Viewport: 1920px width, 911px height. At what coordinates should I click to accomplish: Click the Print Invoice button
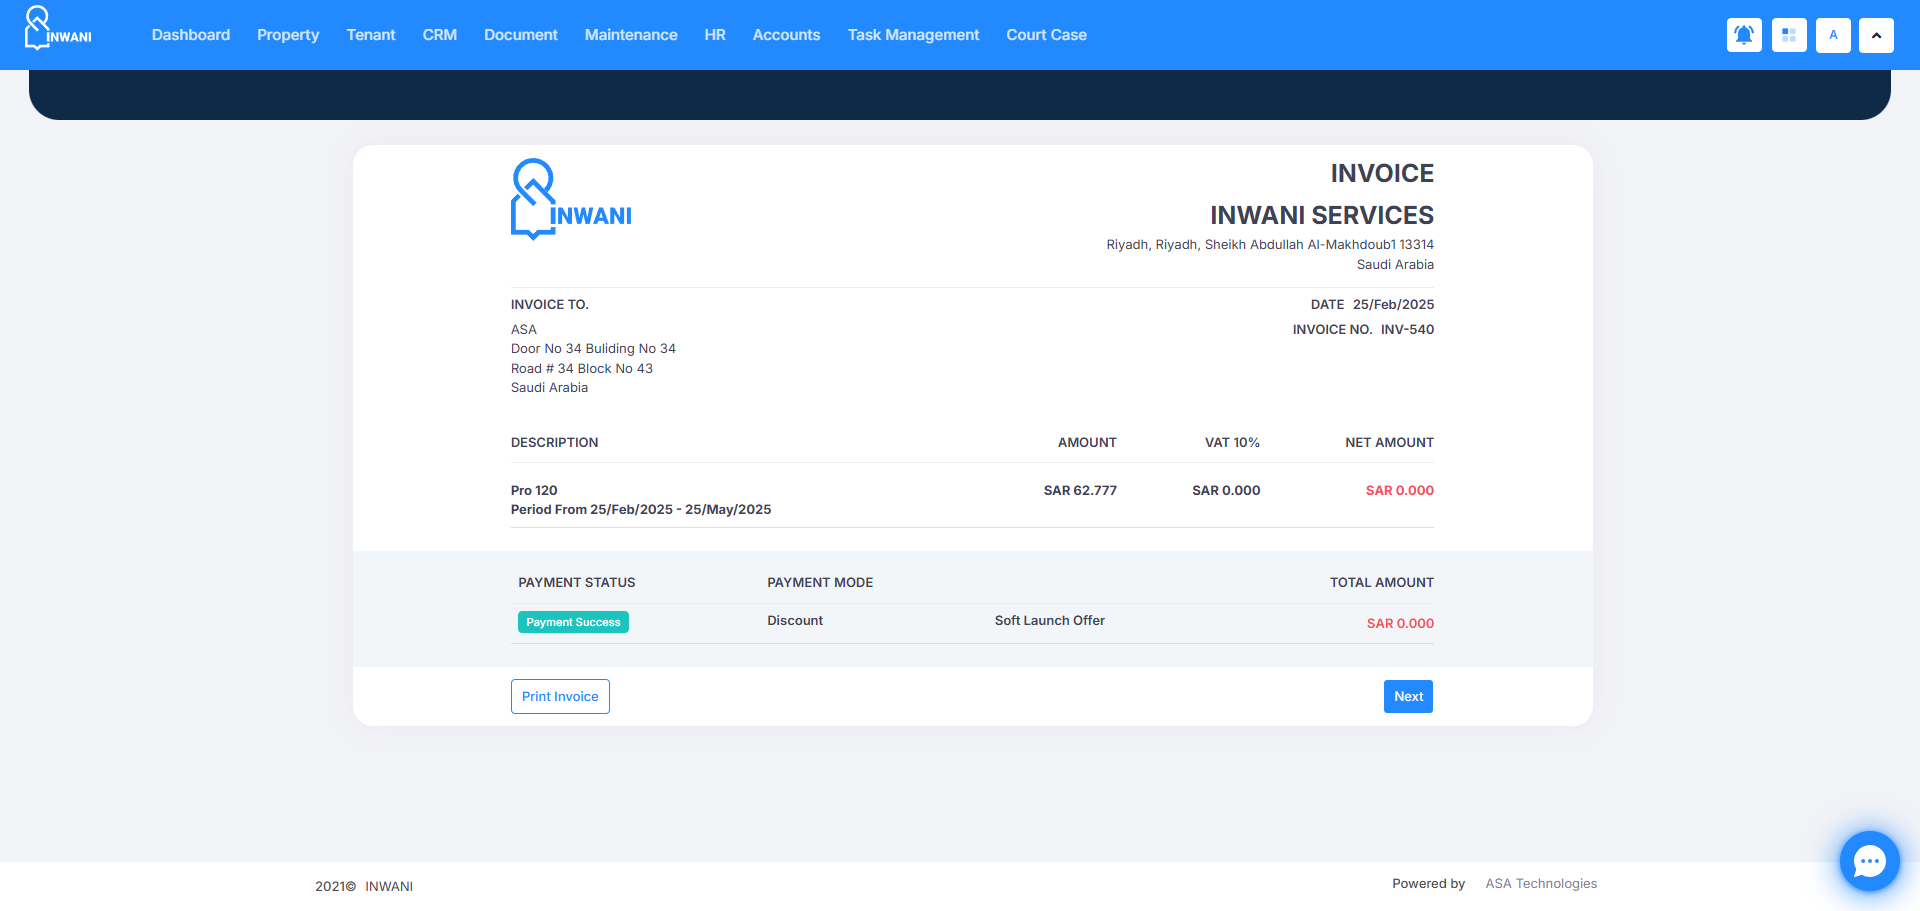(x=560, y=697)
